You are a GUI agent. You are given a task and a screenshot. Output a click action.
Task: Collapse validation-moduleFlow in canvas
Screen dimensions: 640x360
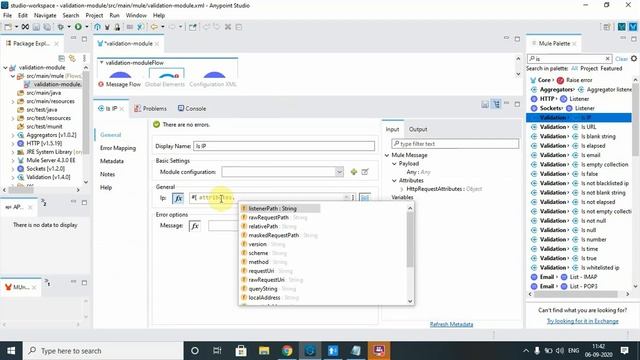click(x=101, y=62)
